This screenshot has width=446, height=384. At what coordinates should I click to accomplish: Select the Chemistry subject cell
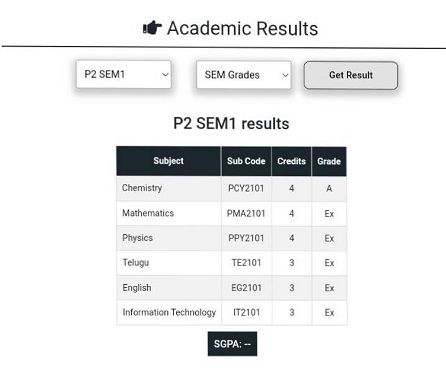click(169, 188)
